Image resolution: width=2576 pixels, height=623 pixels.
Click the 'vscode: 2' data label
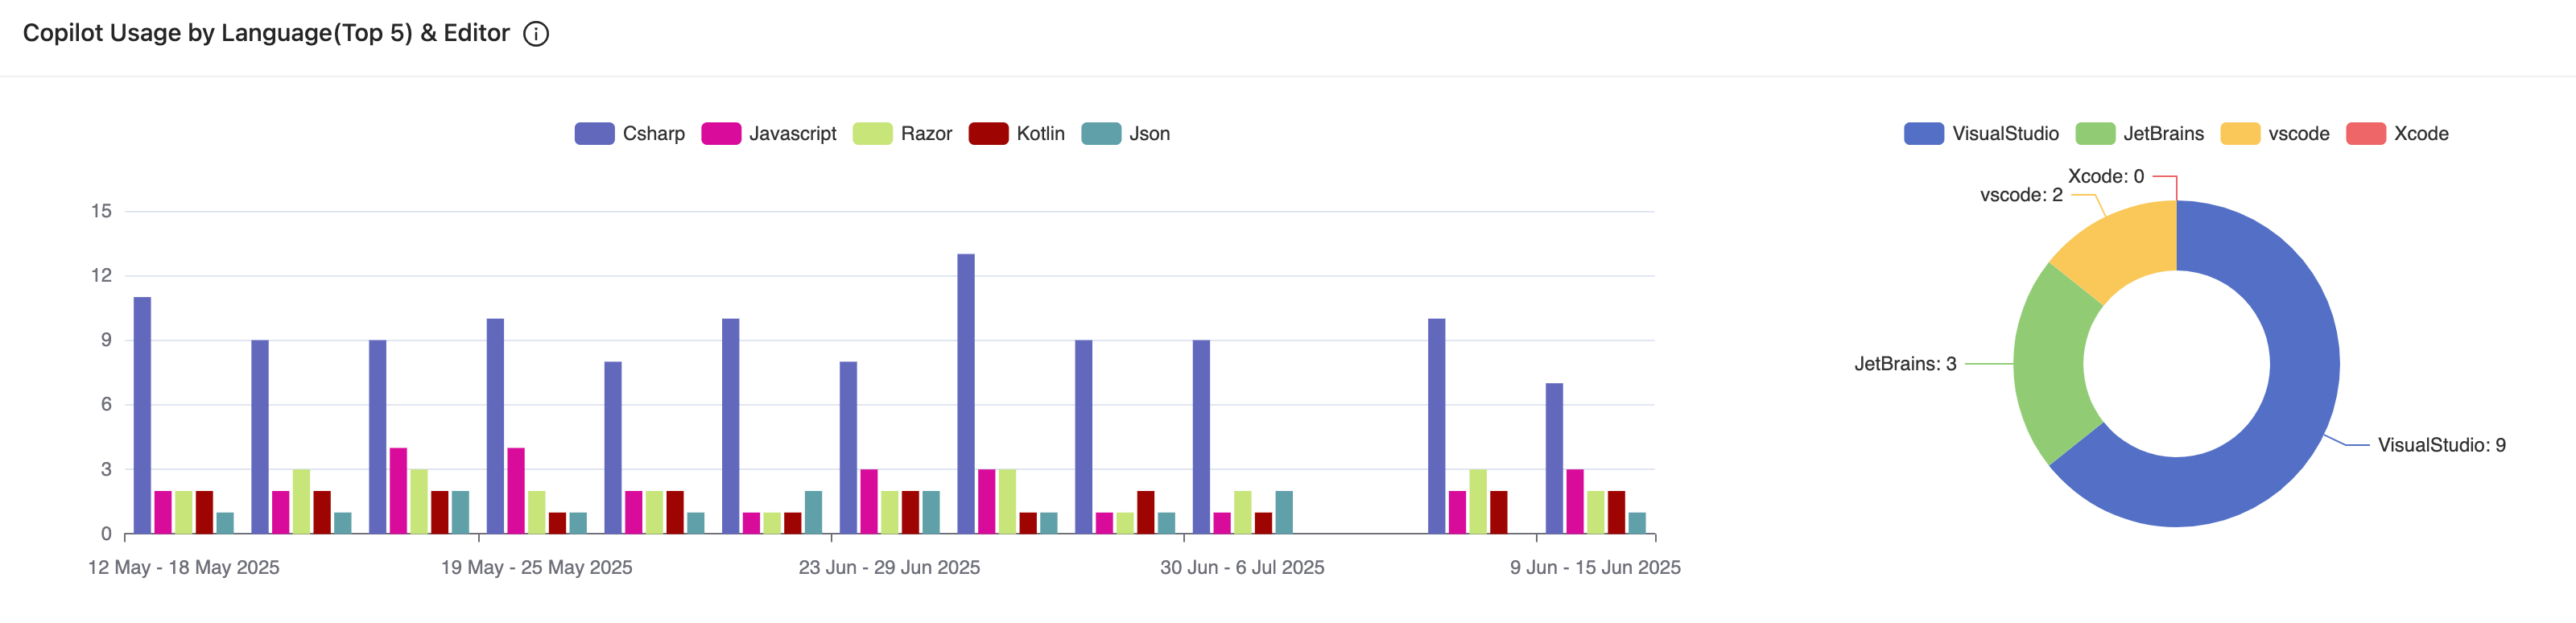click(2021, 195)
